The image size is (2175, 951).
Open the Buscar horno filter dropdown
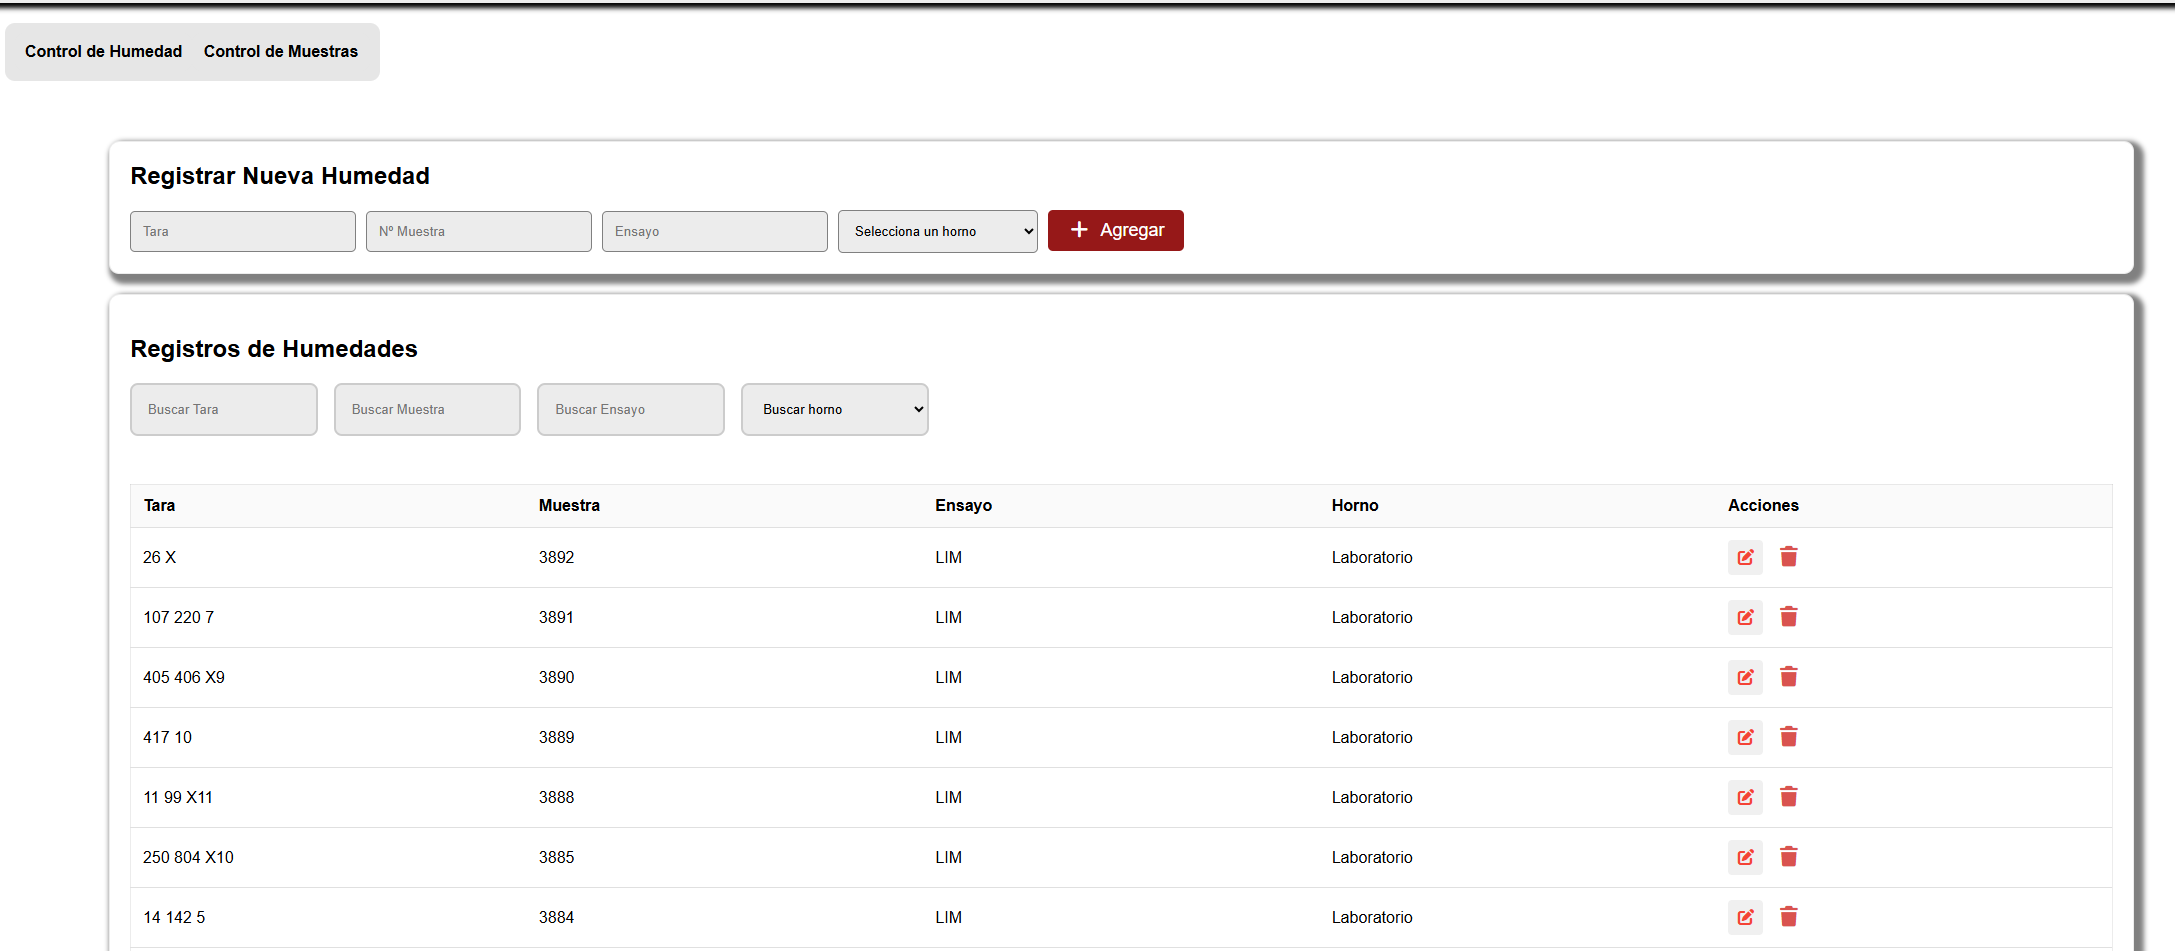[x=834, y=409]
